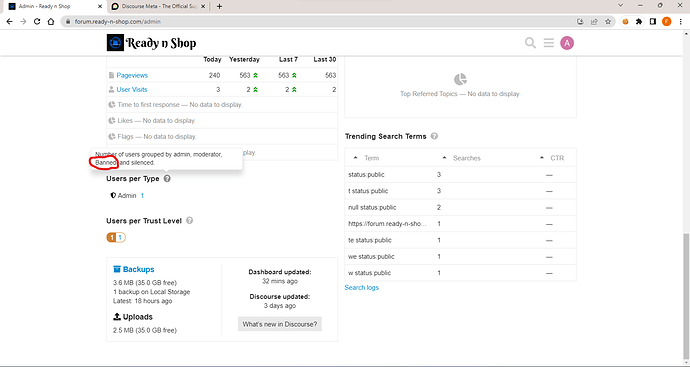The width and height of the screenshot is (690, 367).
Task: Click the Uploads heading
Action: [x=133, y=317]
